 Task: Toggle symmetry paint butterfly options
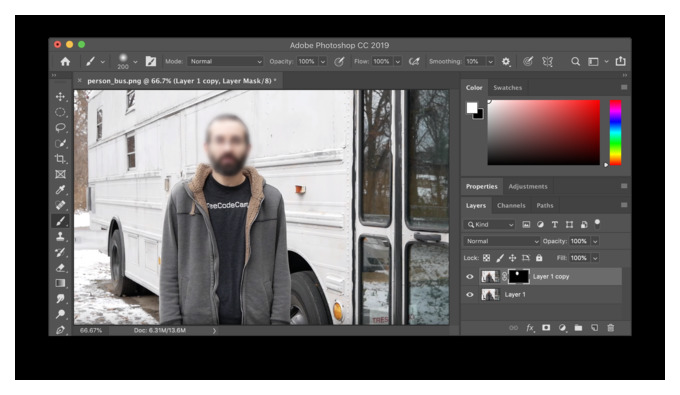point(548,62)
